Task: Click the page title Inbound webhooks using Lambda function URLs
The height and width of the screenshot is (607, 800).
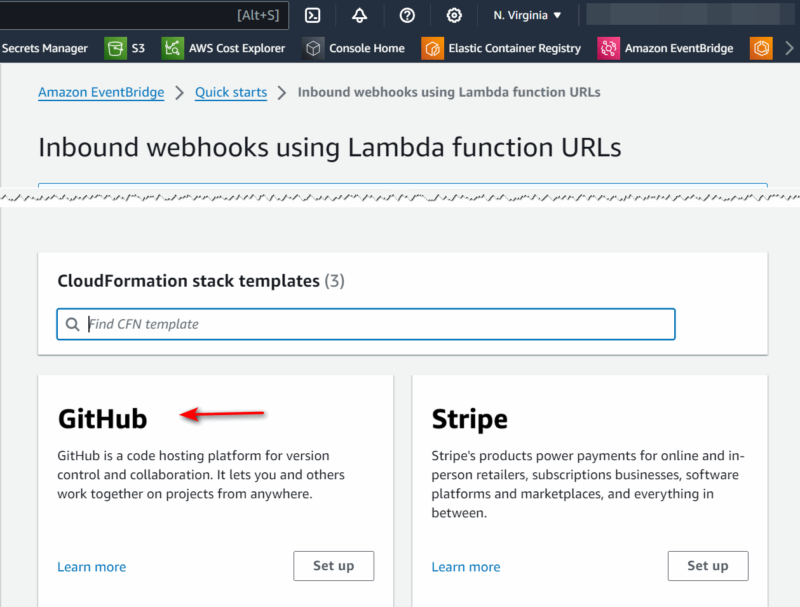Action: click(330, 147)
